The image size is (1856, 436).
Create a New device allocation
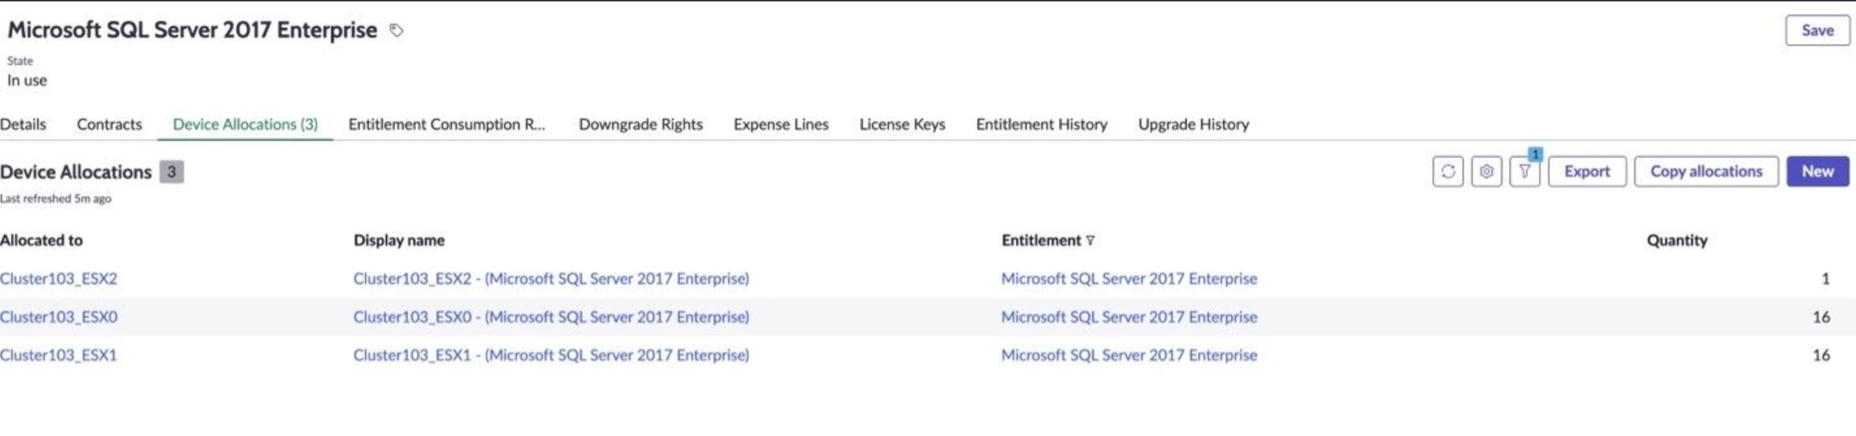[1817, 171]
